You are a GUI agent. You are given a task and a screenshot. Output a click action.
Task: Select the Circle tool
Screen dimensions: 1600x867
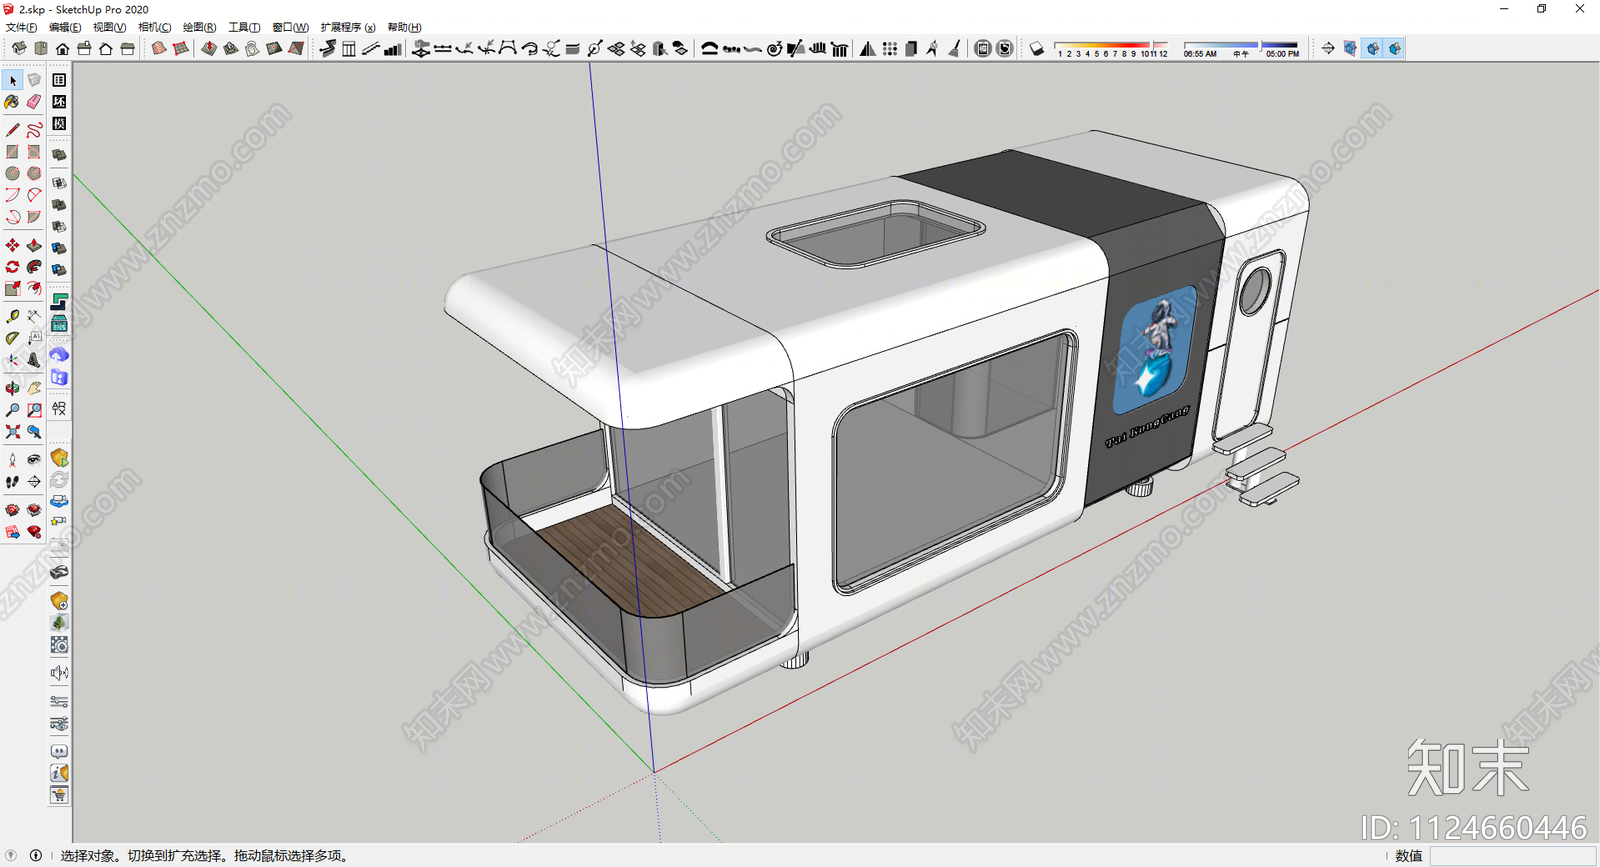click(x=12, y=173)
